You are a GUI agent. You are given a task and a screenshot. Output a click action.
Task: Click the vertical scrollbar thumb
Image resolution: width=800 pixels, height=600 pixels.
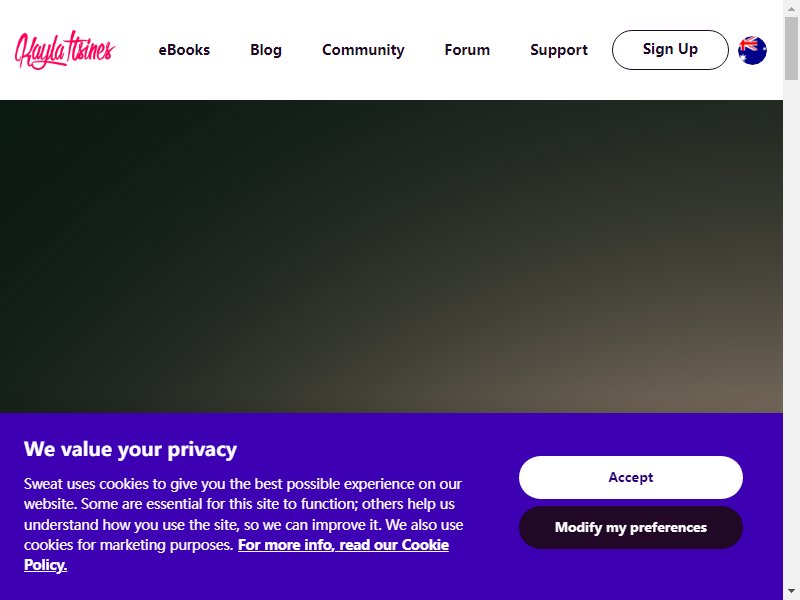click(x=791, y=48)
